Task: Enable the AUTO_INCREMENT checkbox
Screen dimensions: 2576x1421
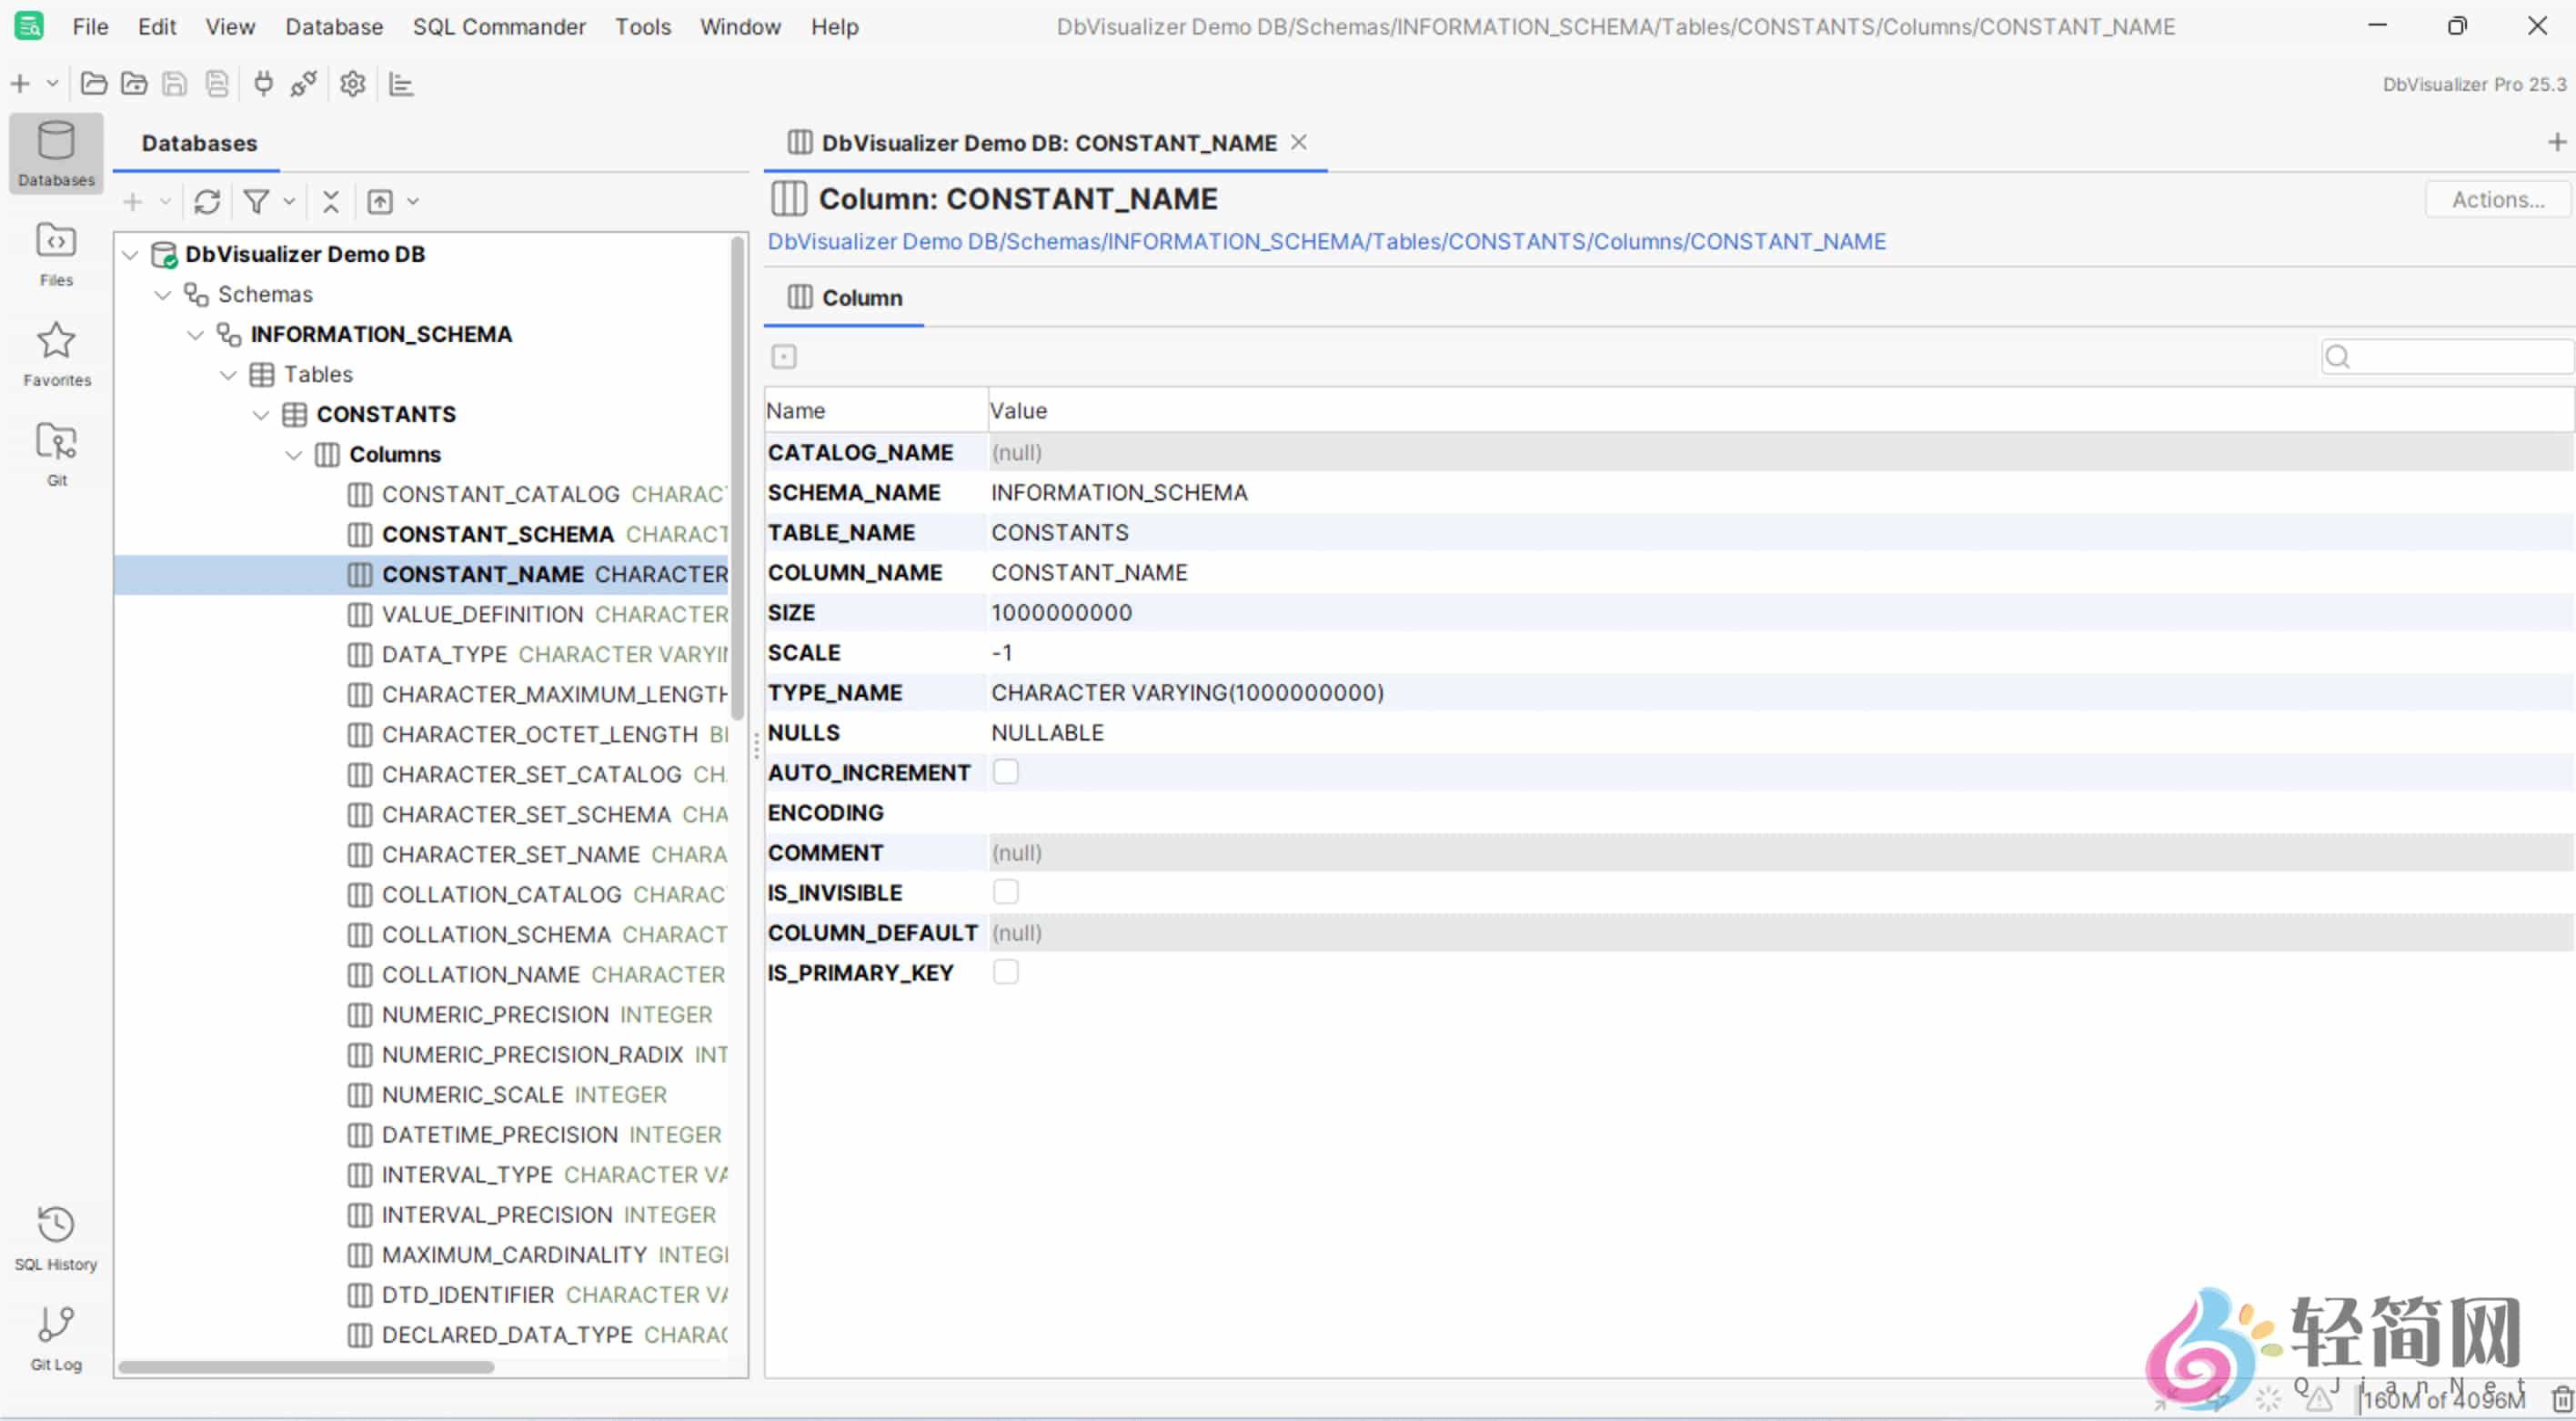Action: click(1006, 771)
